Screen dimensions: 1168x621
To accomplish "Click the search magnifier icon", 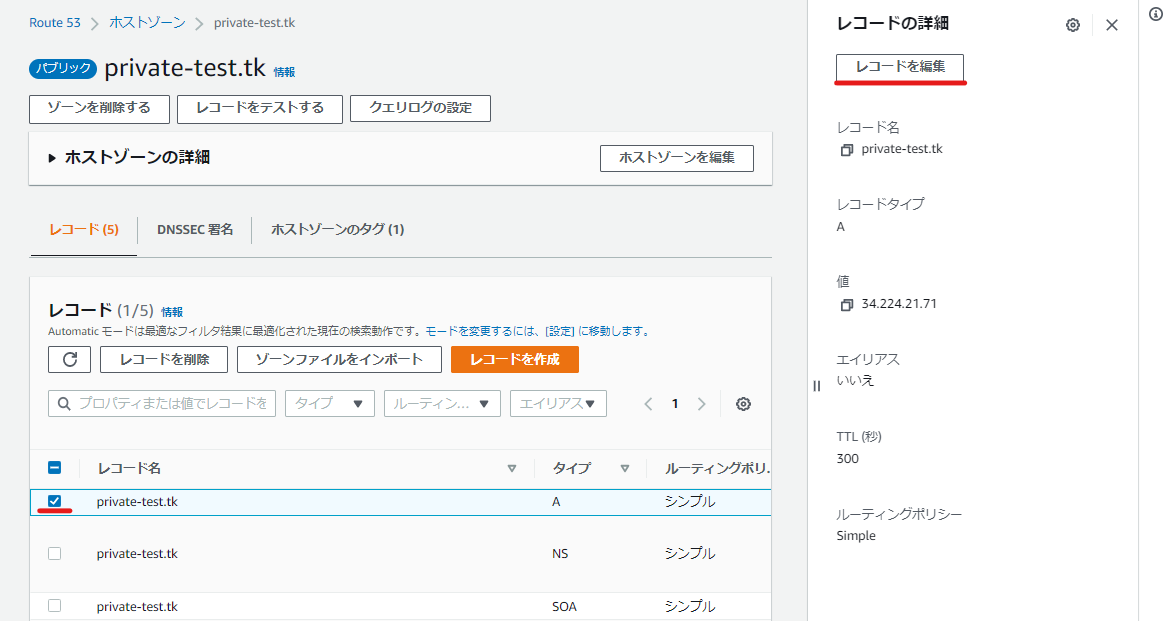I will (64, 404).
